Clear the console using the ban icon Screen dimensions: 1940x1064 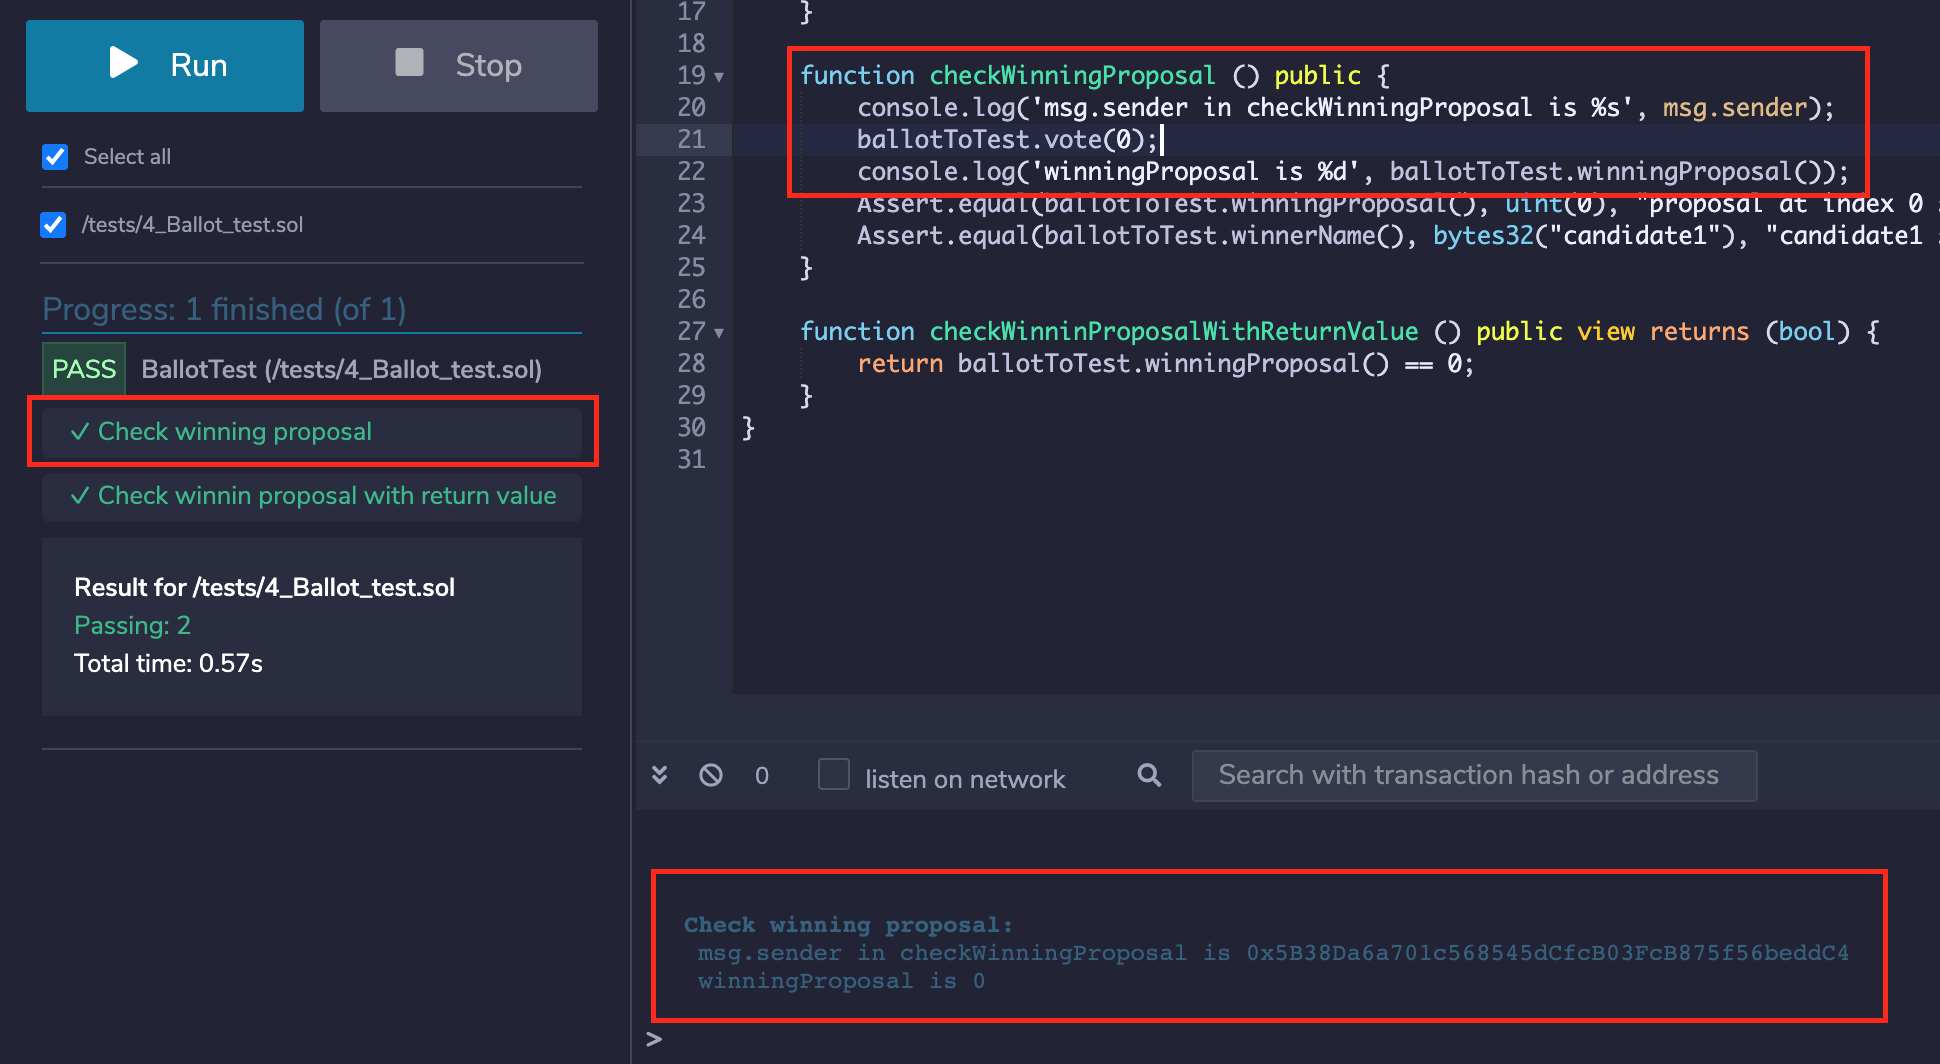click(711, 775)
